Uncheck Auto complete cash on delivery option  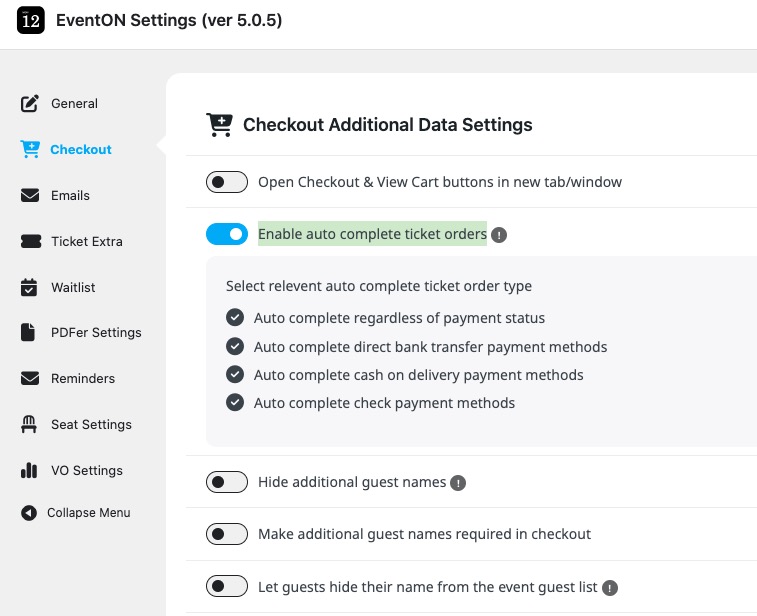(235, 375)
